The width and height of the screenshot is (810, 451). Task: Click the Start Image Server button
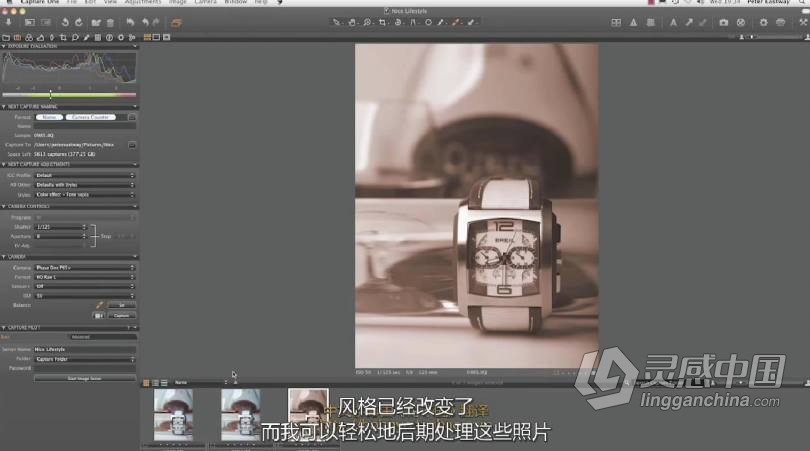pos(85,379)
